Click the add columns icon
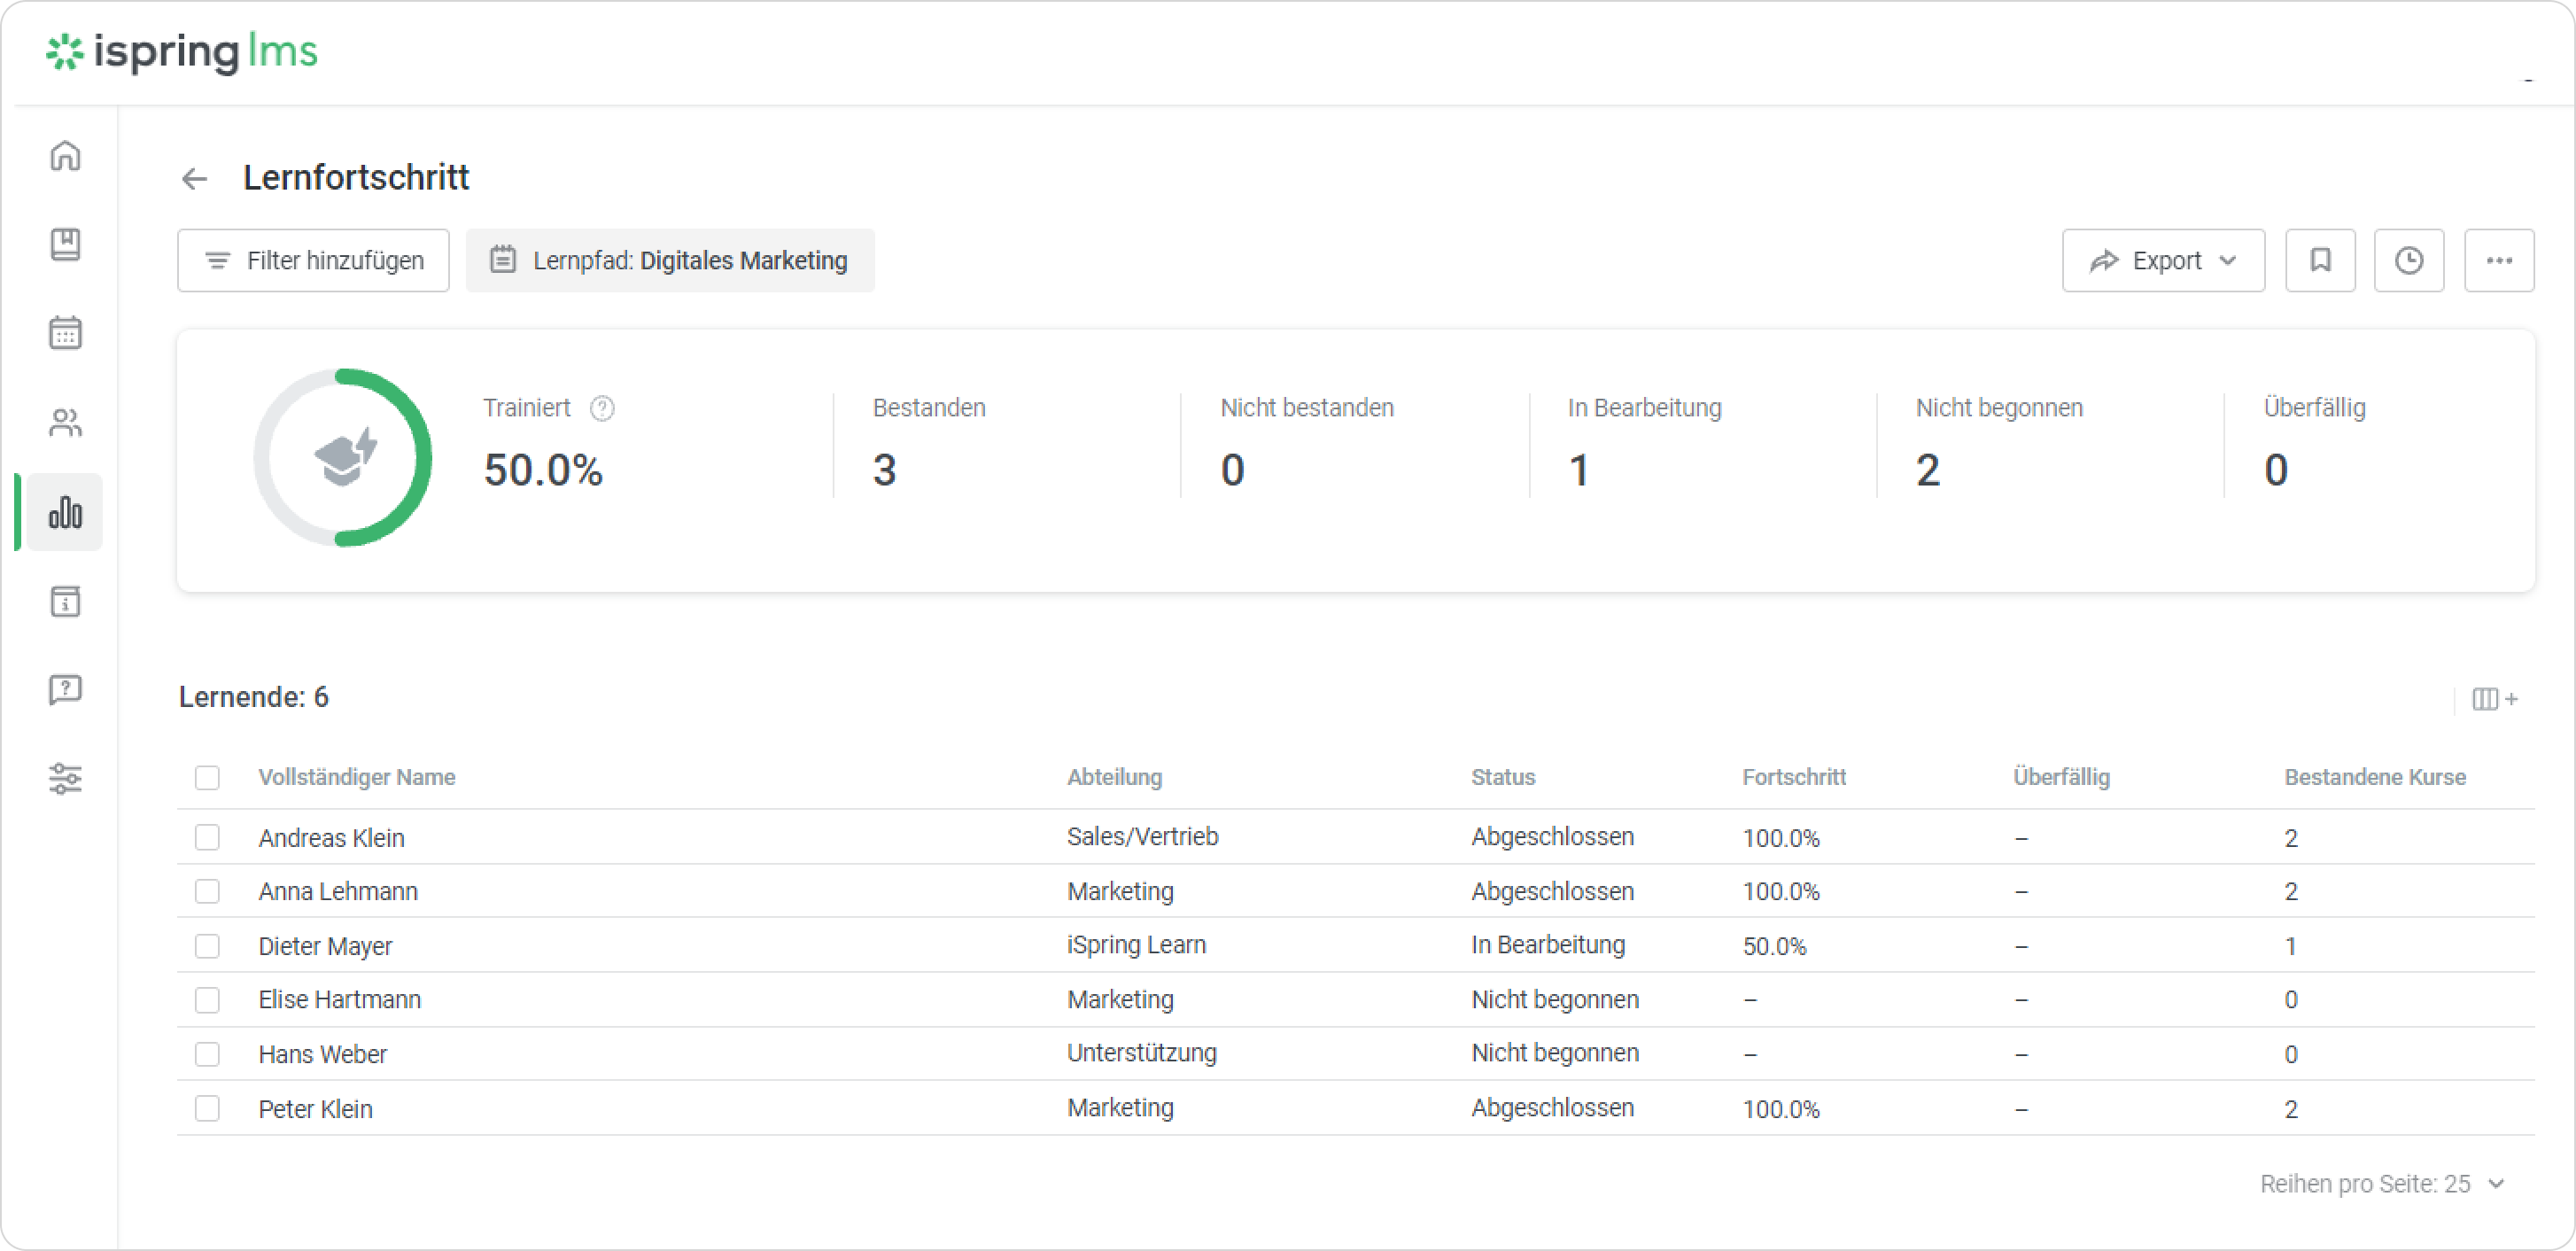This screenshot has width=2576, height=1251. [2494, 699]
